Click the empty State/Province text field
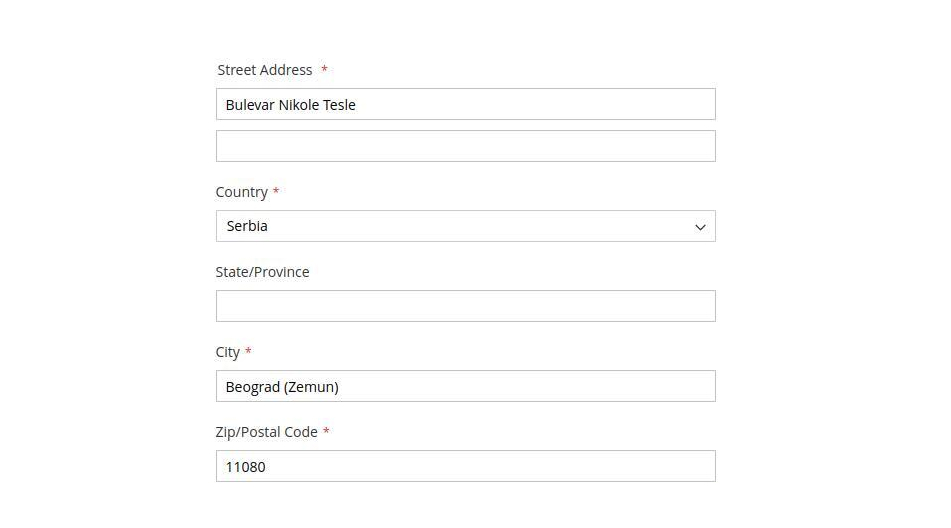 pyautogui.click(x=465, y=306)
